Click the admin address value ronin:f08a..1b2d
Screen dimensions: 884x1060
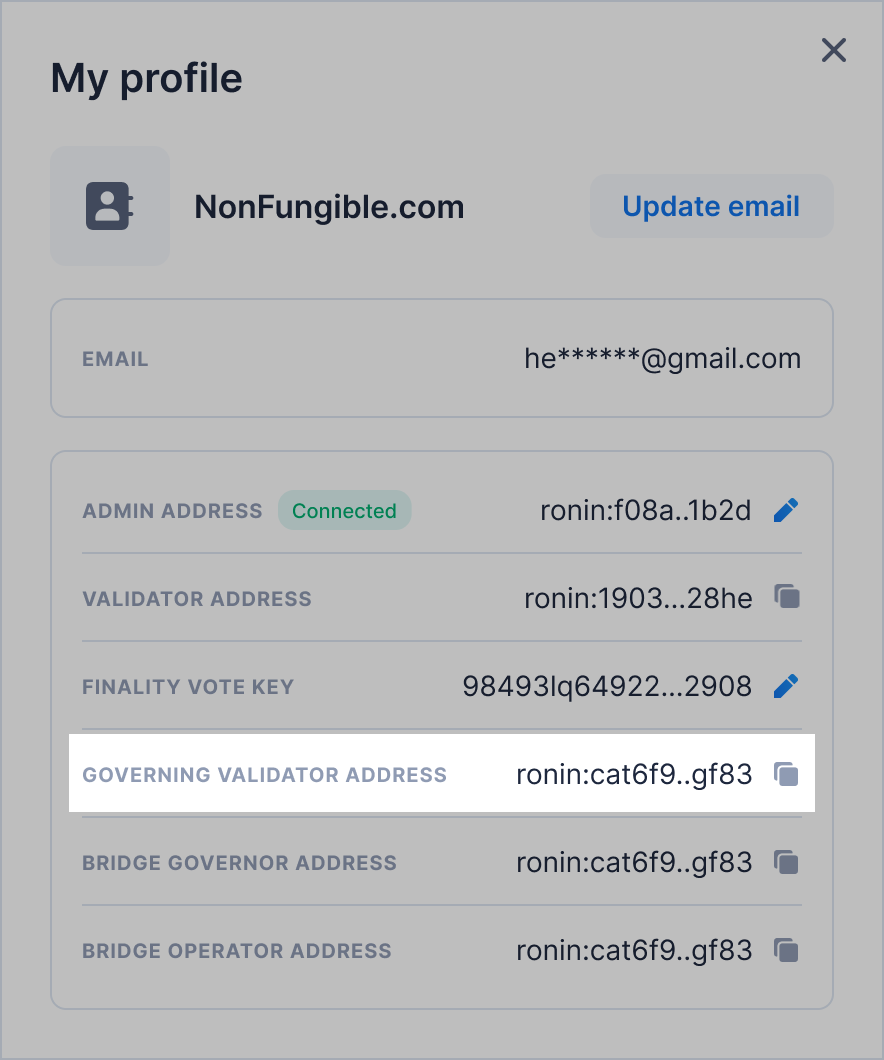coord(645,511)
